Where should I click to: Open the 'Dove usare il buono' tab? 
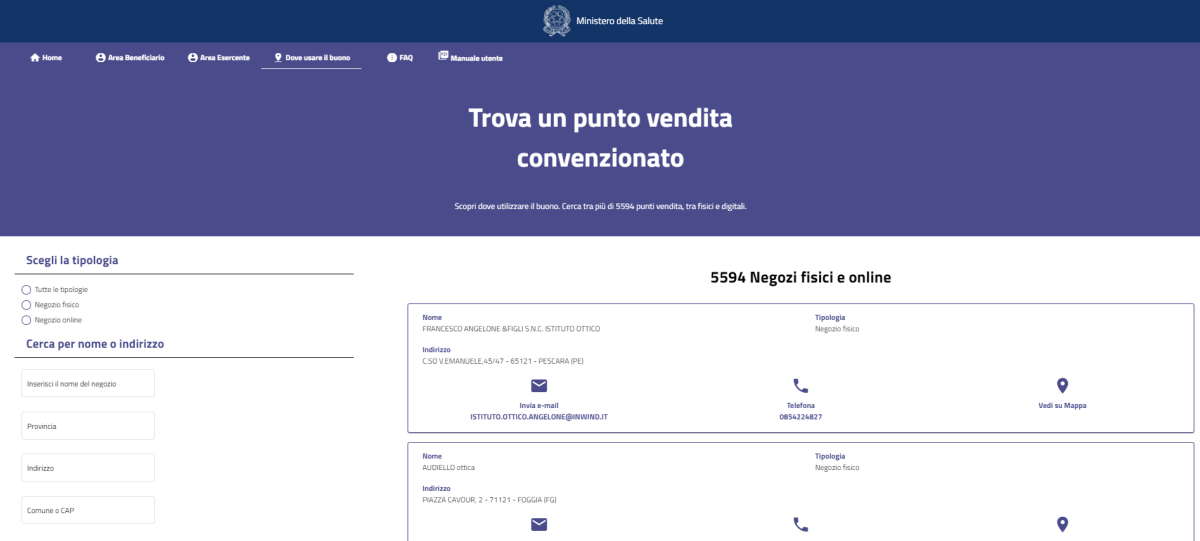click(312, 58)
